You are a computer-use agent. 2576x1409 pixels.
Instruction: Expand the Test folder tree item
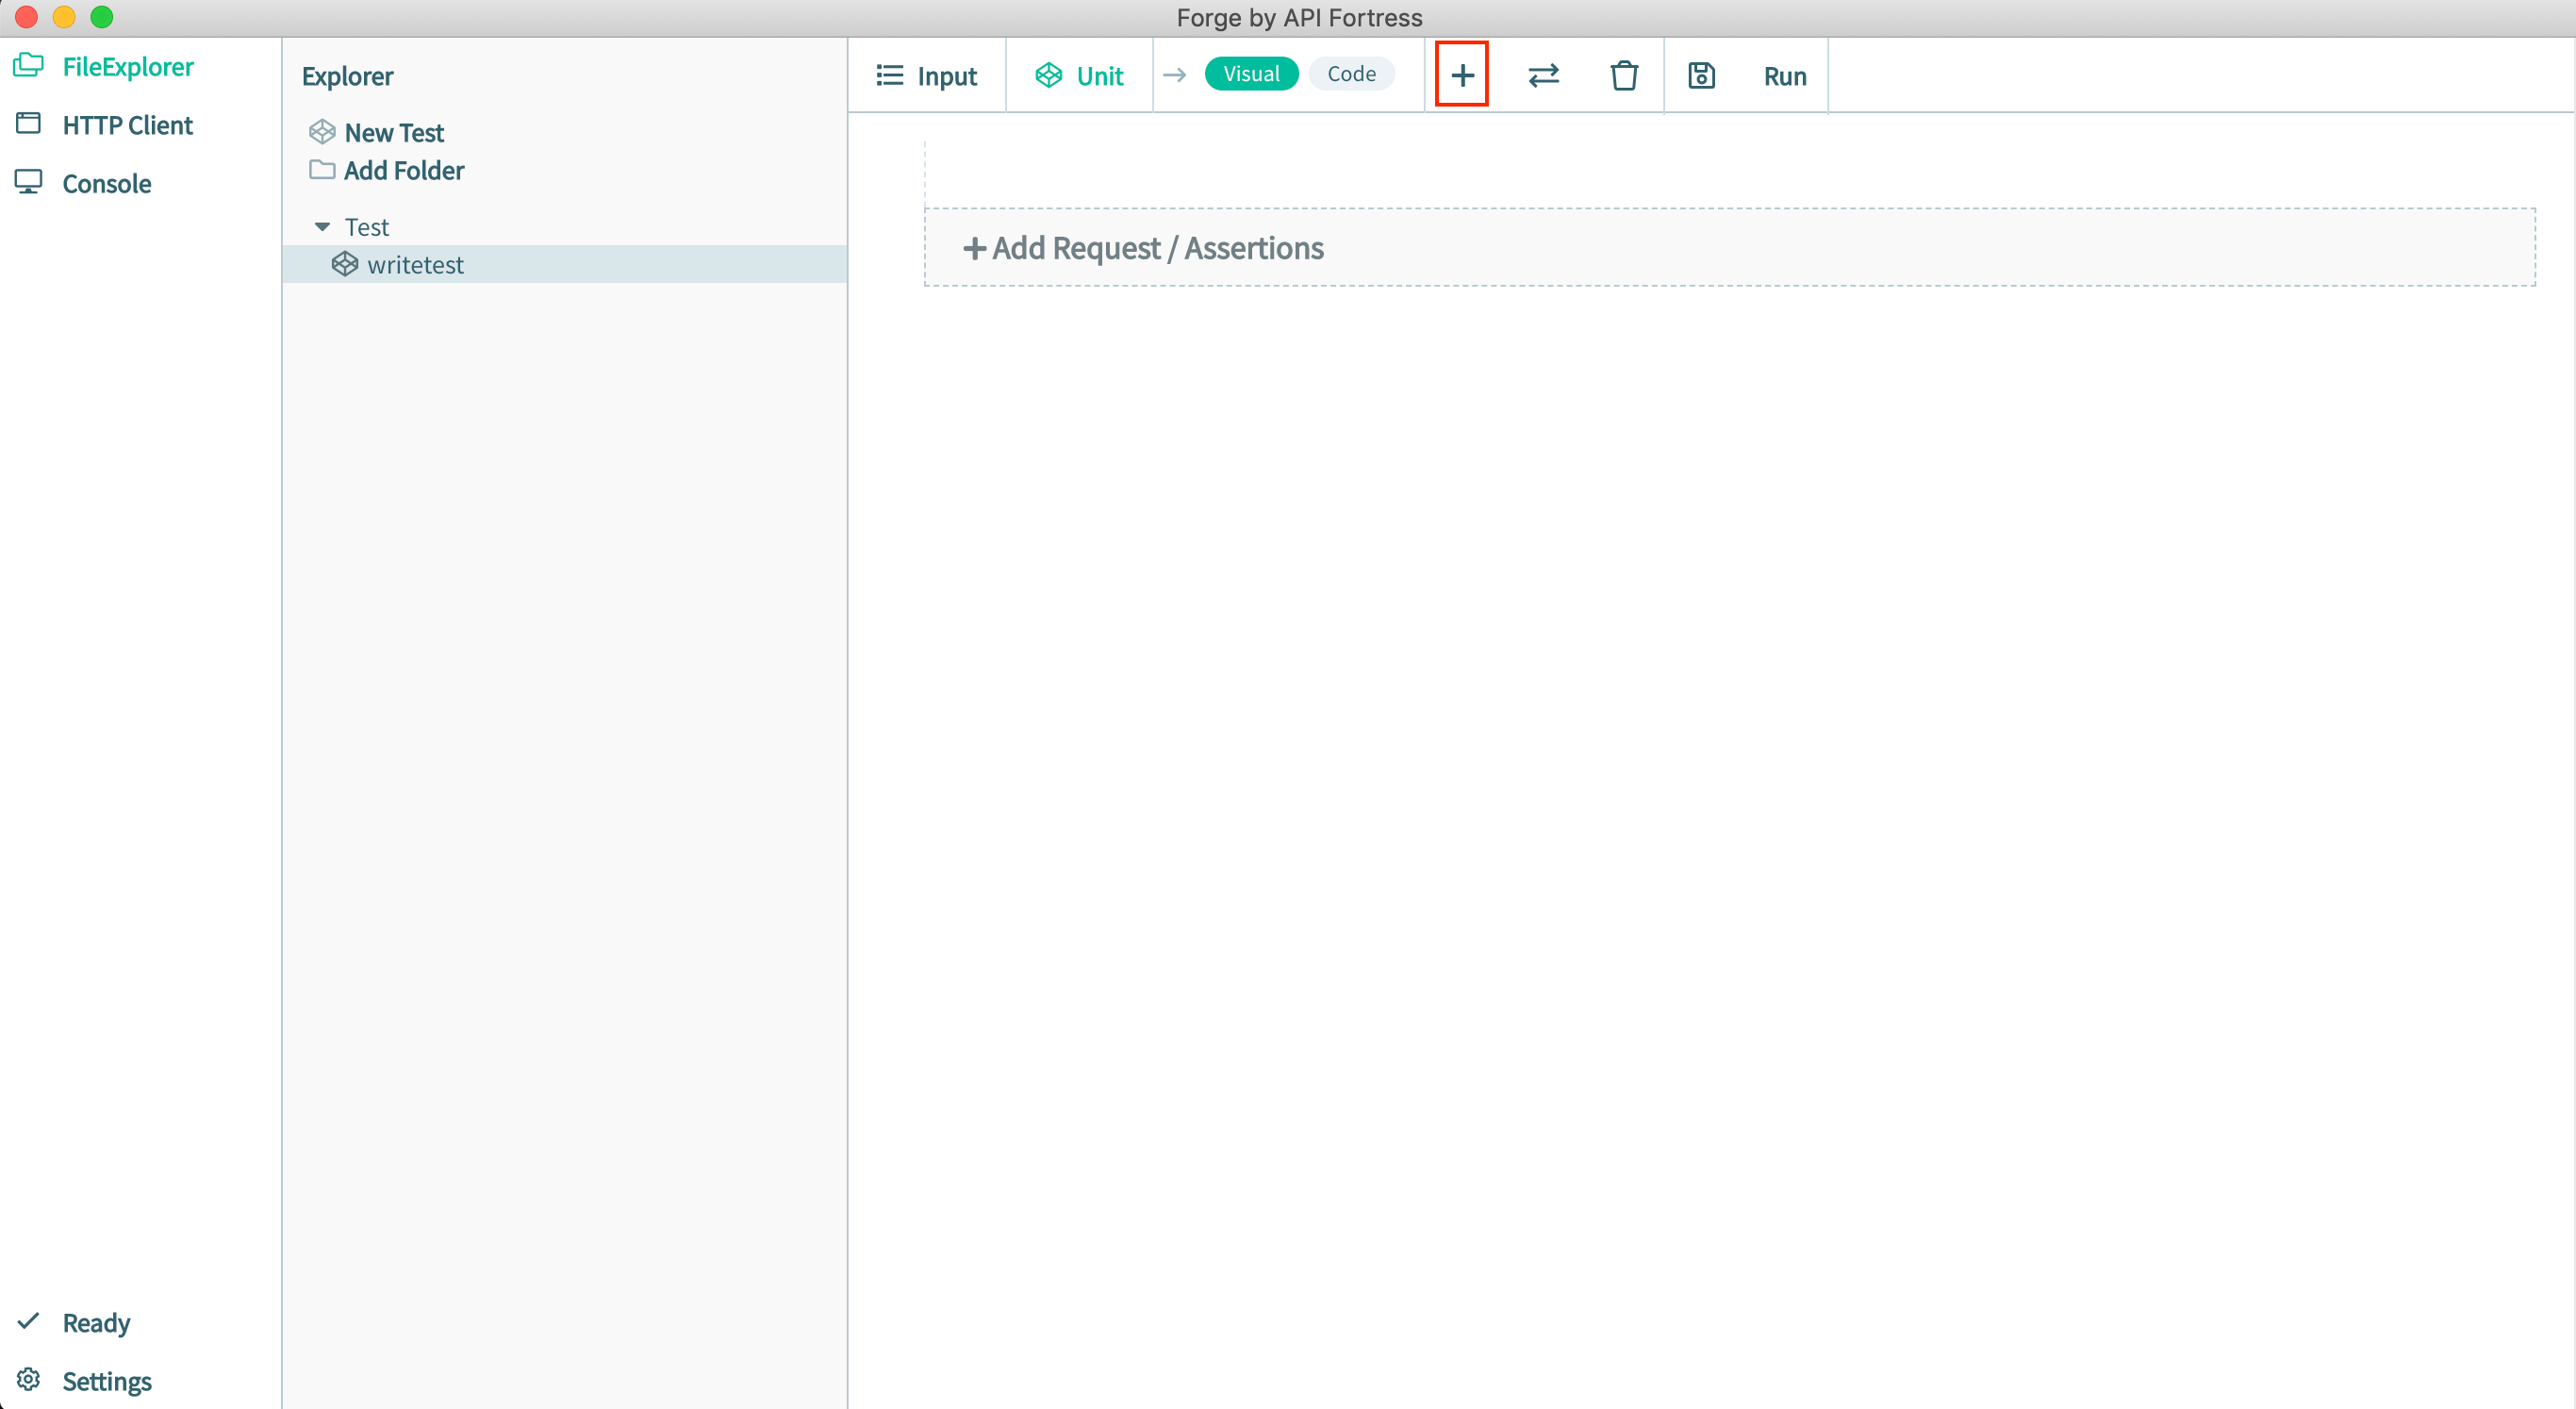[x=322, y=227]
